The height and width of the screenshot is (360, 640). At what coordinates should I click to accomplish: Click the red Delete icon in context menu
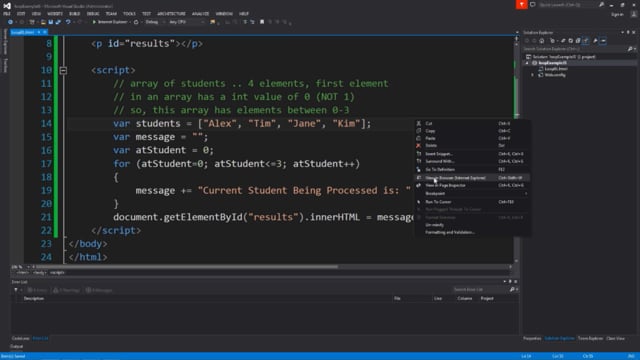pyautogui.click(x=418, y=146)
